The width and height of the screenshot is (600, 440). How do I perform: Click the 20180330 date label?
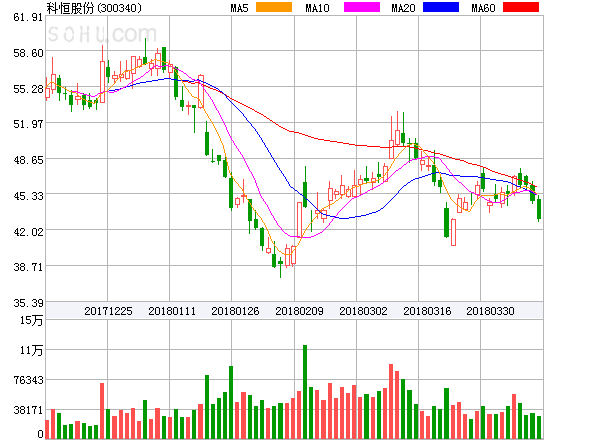[x=490, y=311]
